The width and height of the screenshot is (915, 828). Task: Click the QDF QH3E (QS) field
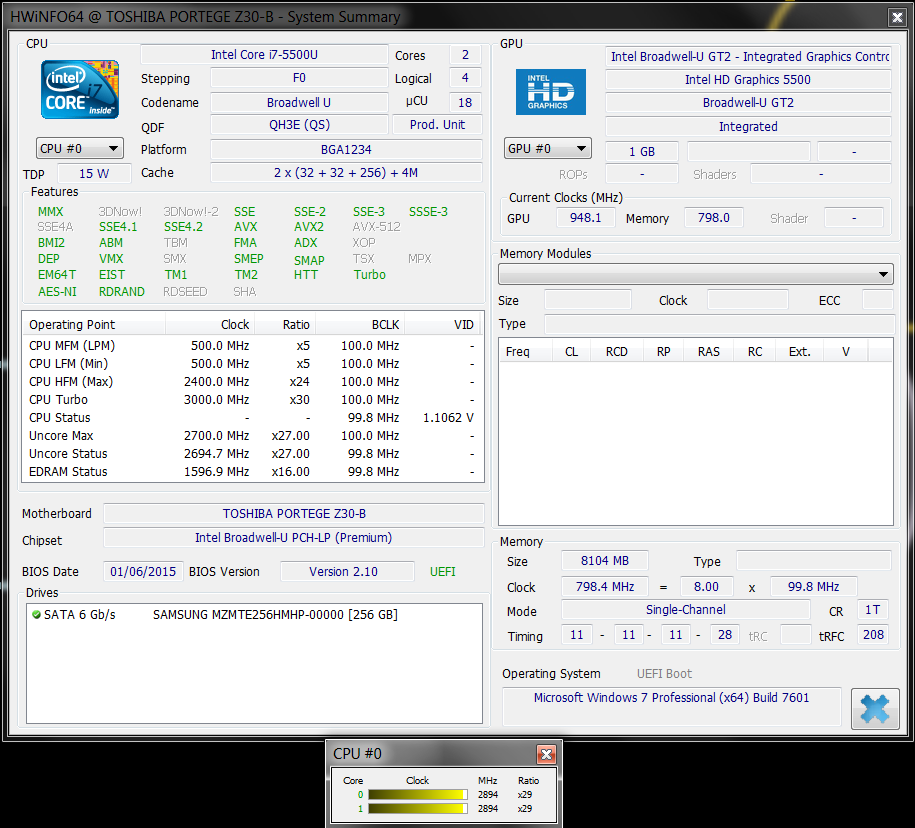click(x=299, y=125)
